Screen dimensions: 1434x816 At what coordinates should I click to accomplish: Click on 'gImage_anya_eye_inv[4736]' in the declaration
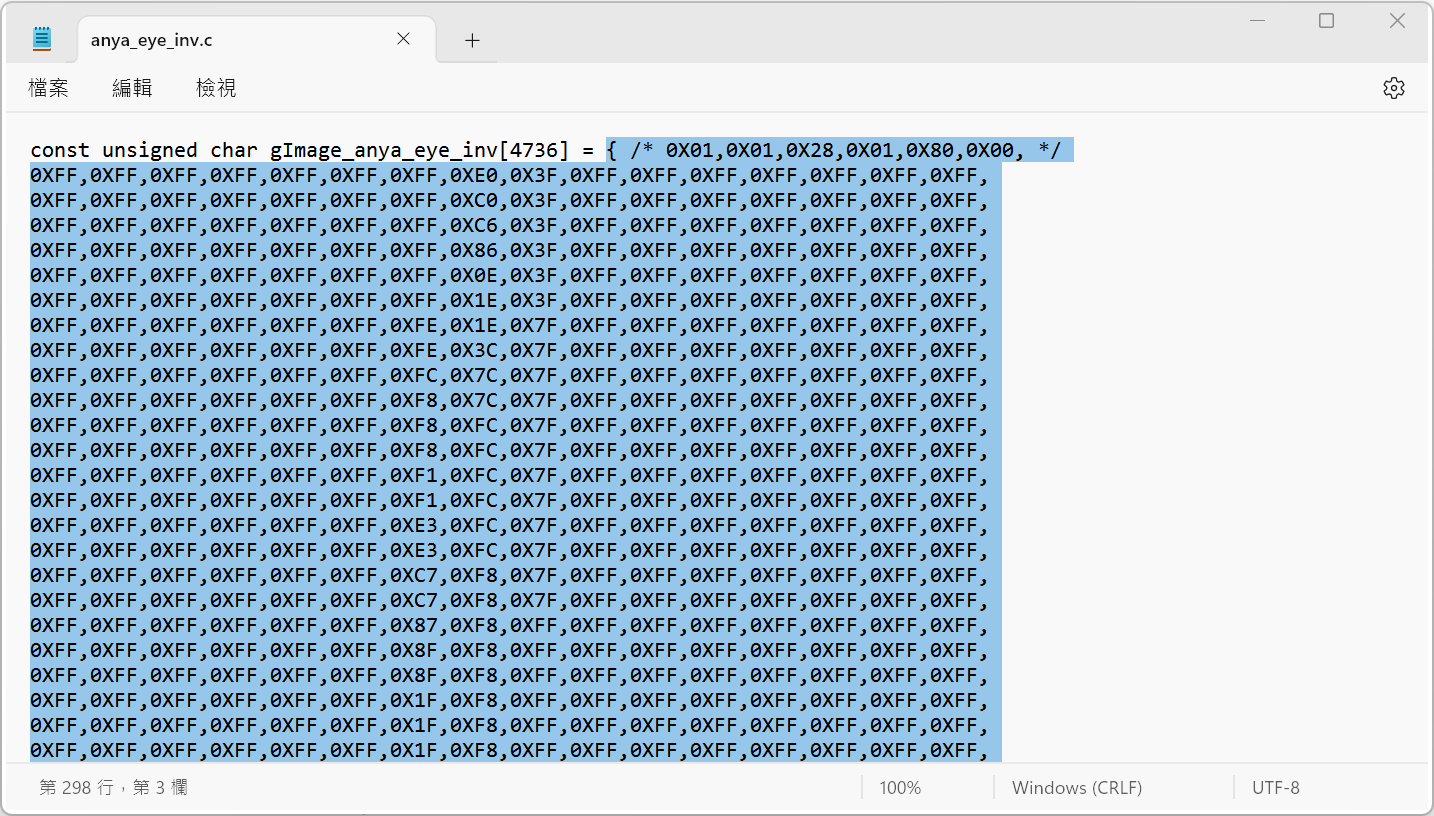click(419, 150)
